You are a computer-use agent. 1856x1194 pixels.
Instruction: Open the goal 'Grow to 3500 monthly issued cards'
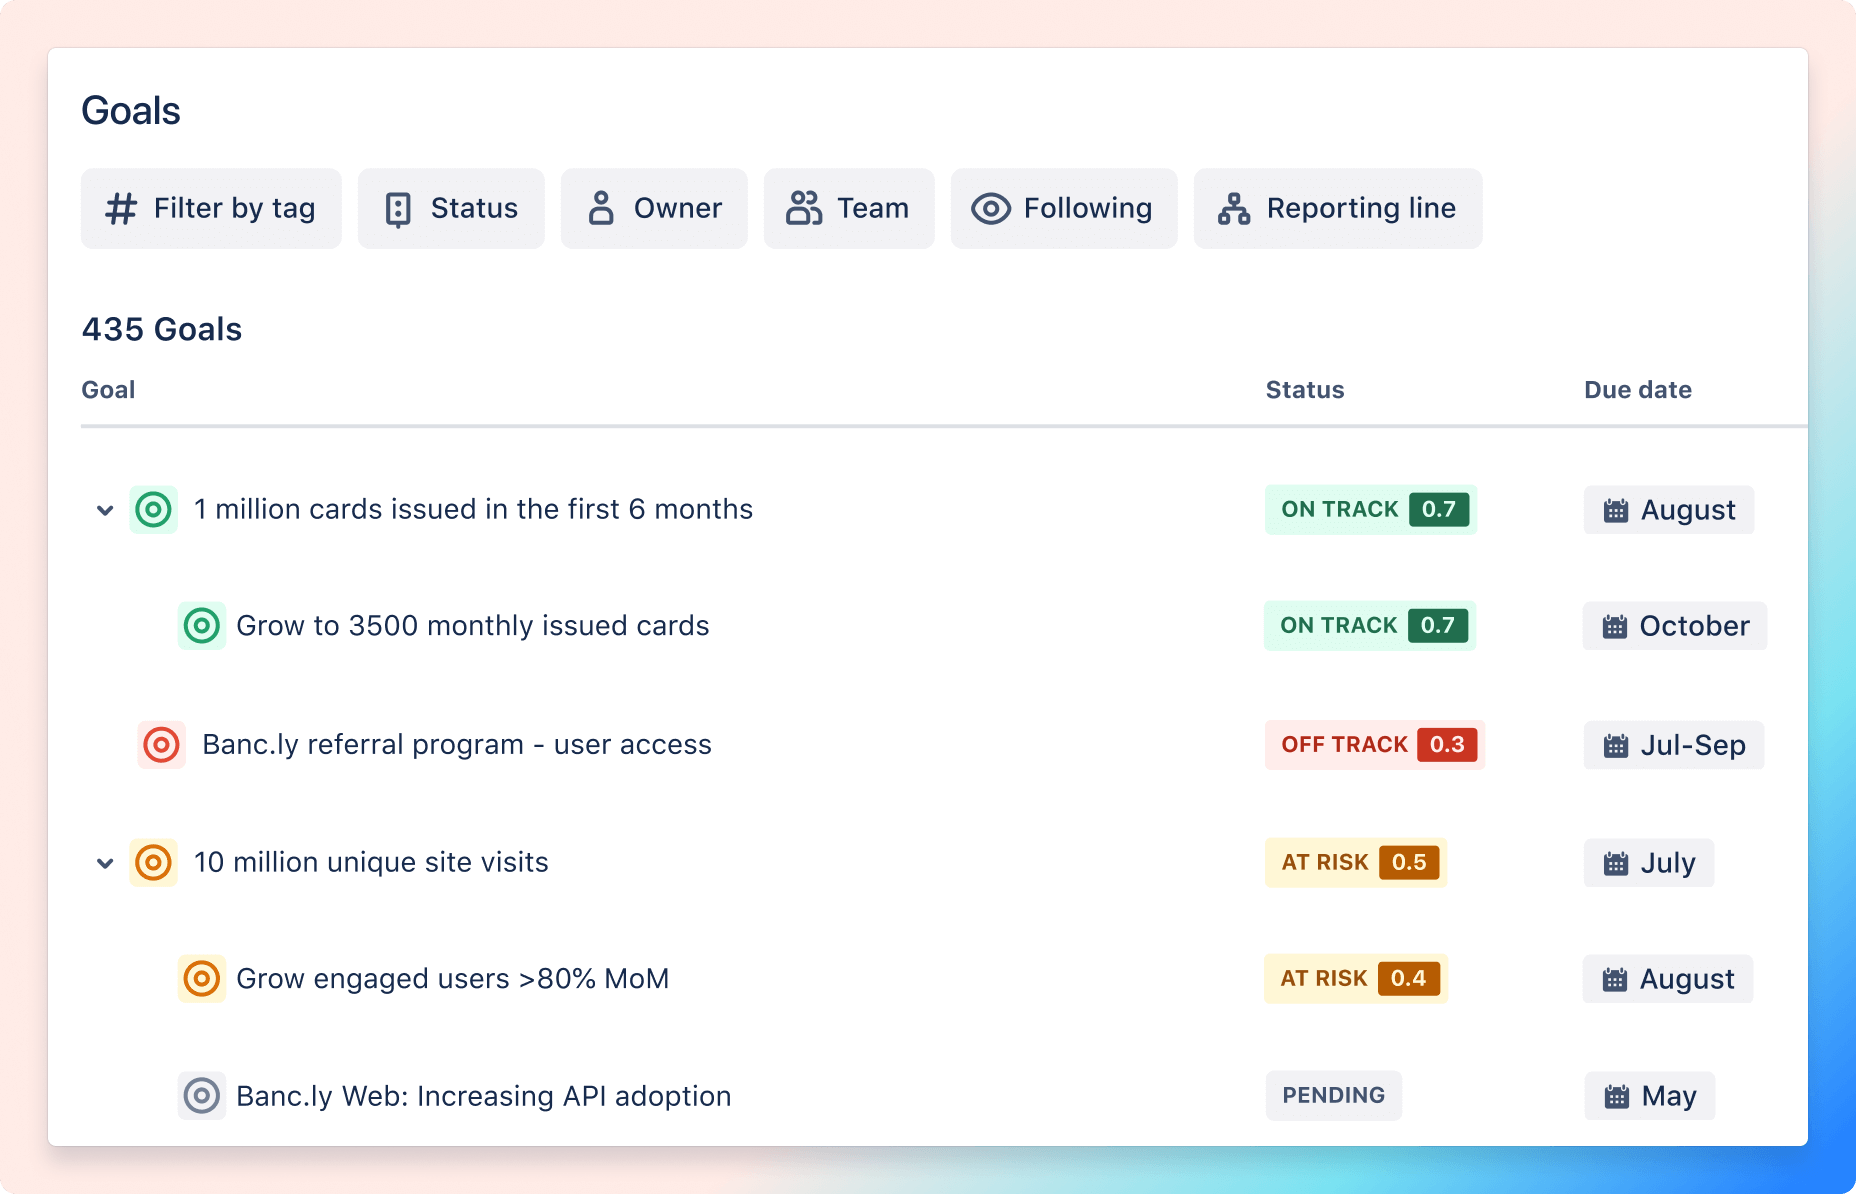click(471, 626)
